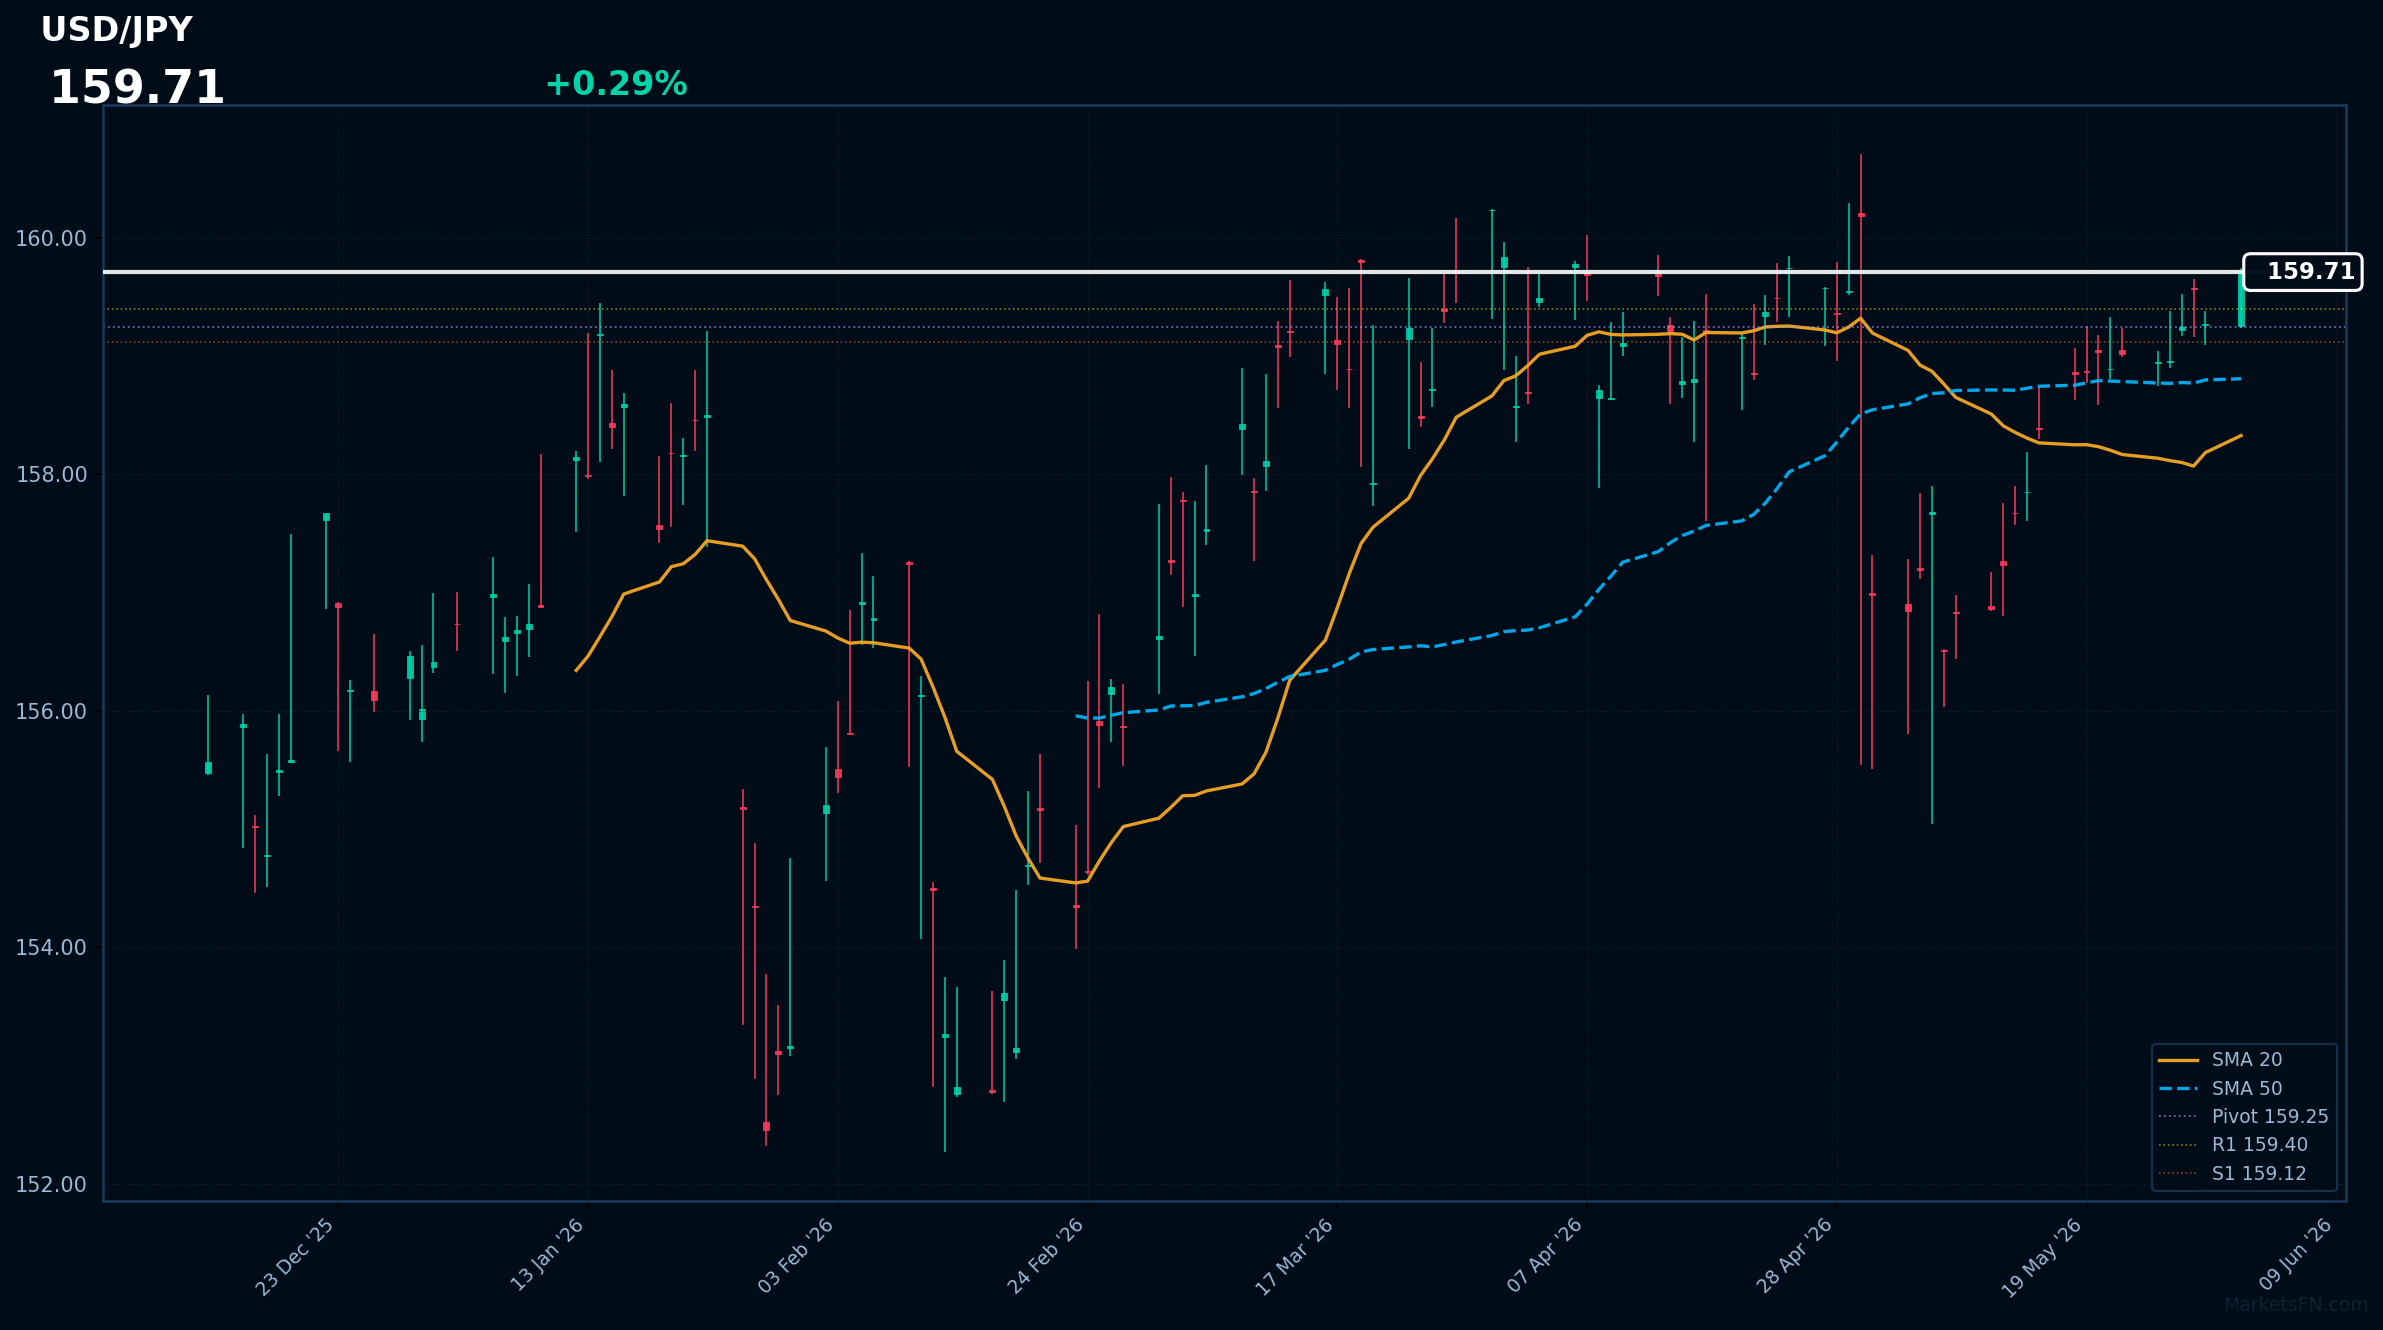This screenshot has height=1330, width=2383.
Task: Click the 09 Jun '26 date label
Action: [2296, 1255]
